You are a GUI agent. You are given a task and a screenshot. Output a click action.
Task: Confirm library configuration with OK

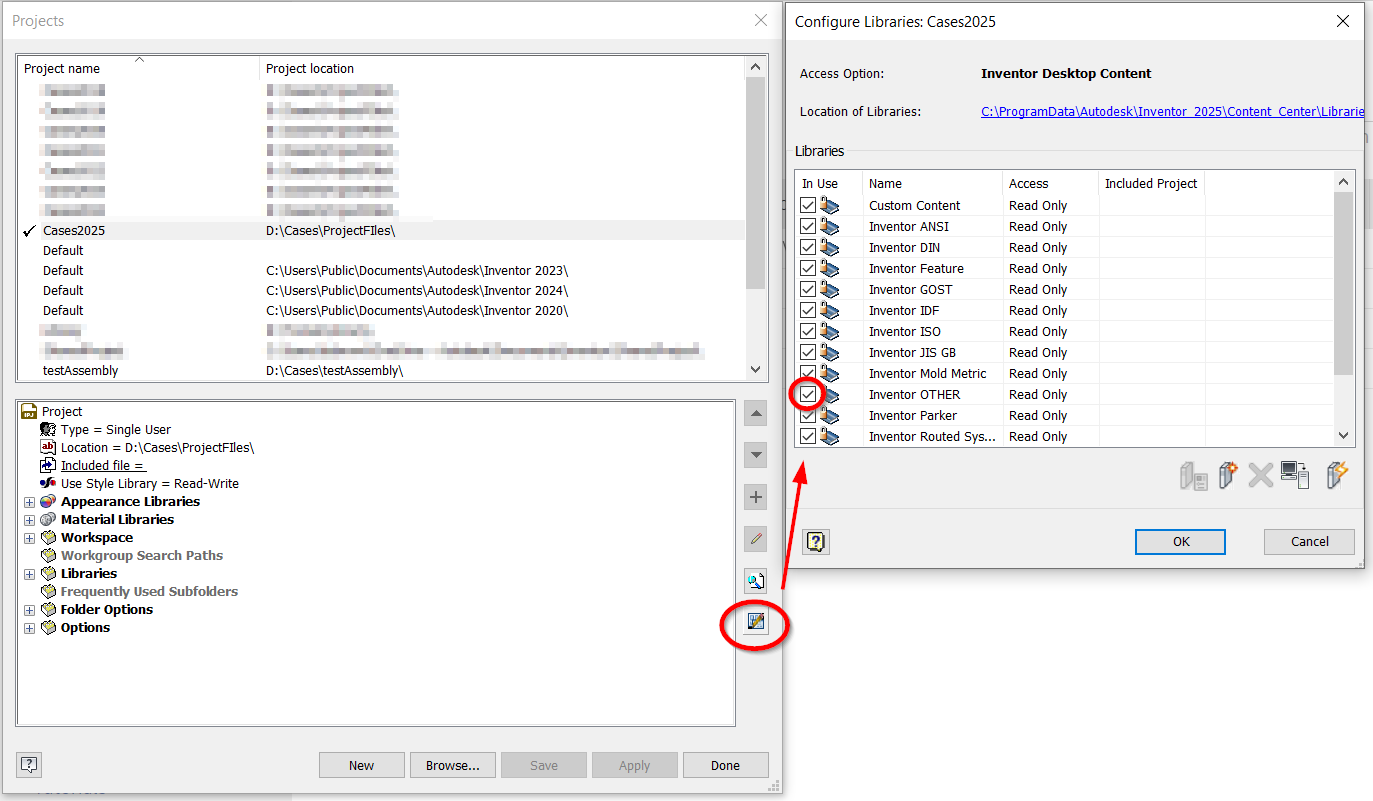(1179, 541)
